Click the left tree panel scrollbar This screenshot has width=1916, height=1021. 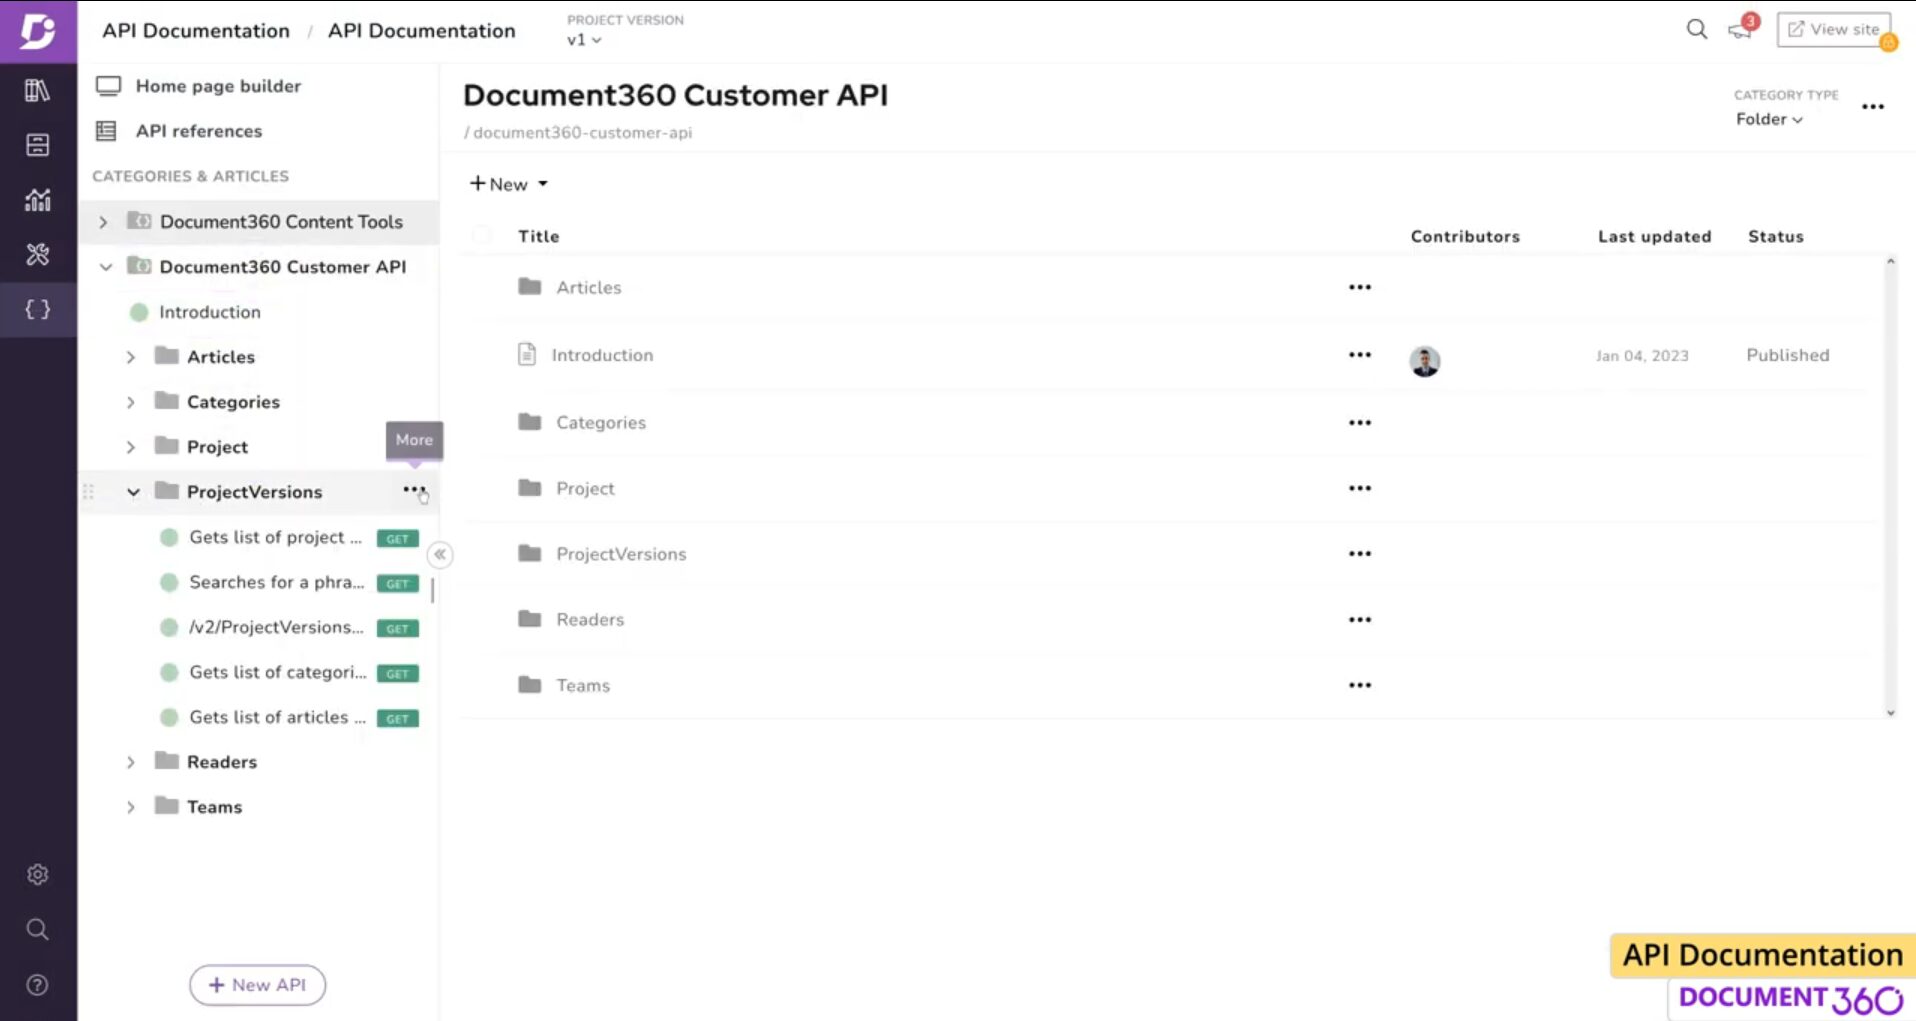click(432, 590)
